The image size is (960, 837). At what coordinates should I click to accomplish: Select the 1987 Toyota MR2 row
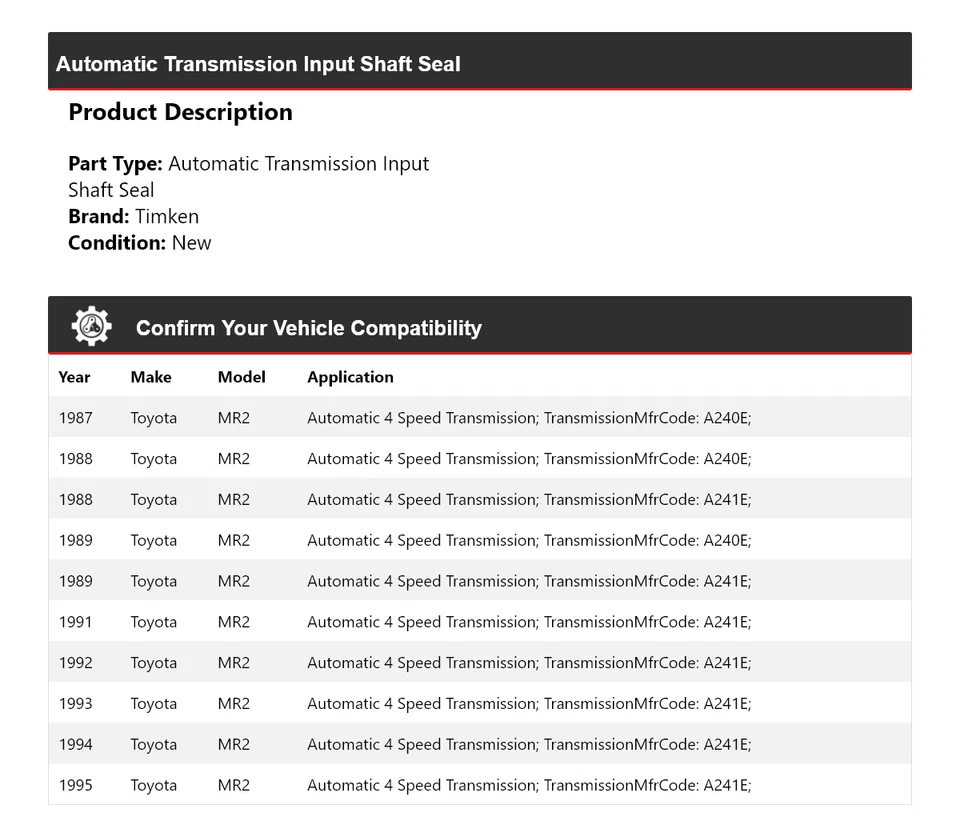pyautogui.click(x=479, y=418)
